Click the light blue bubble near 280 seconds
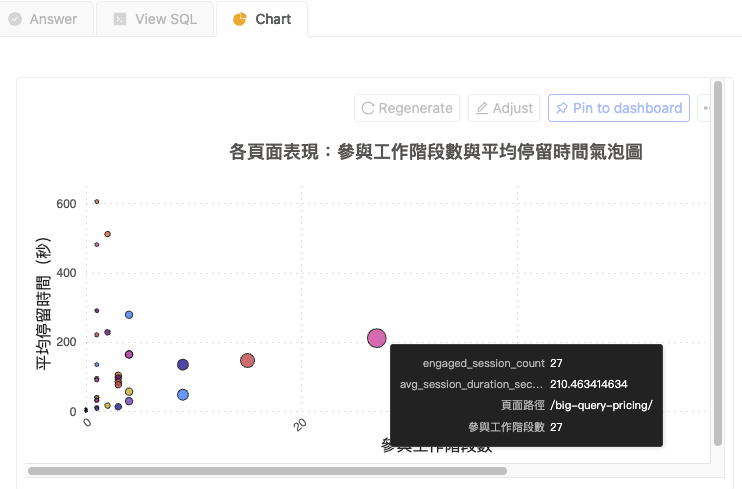 pos(129,315)
